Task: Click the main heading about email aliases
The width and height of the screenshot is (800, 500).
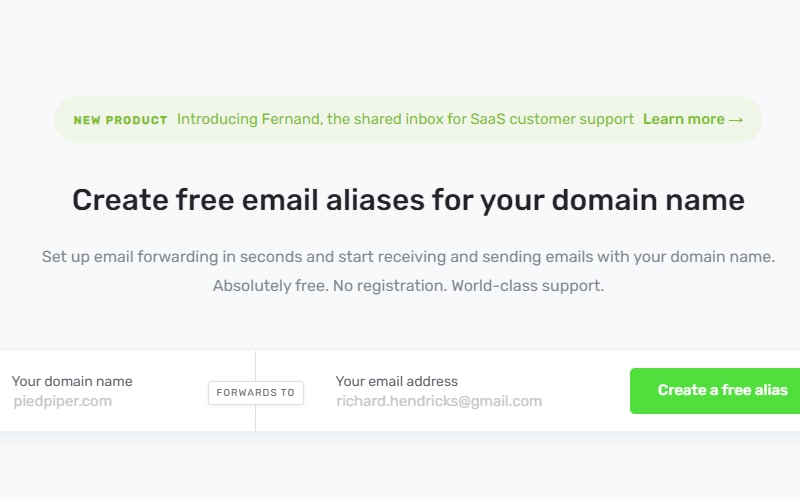Action: (x=408, y=200)
